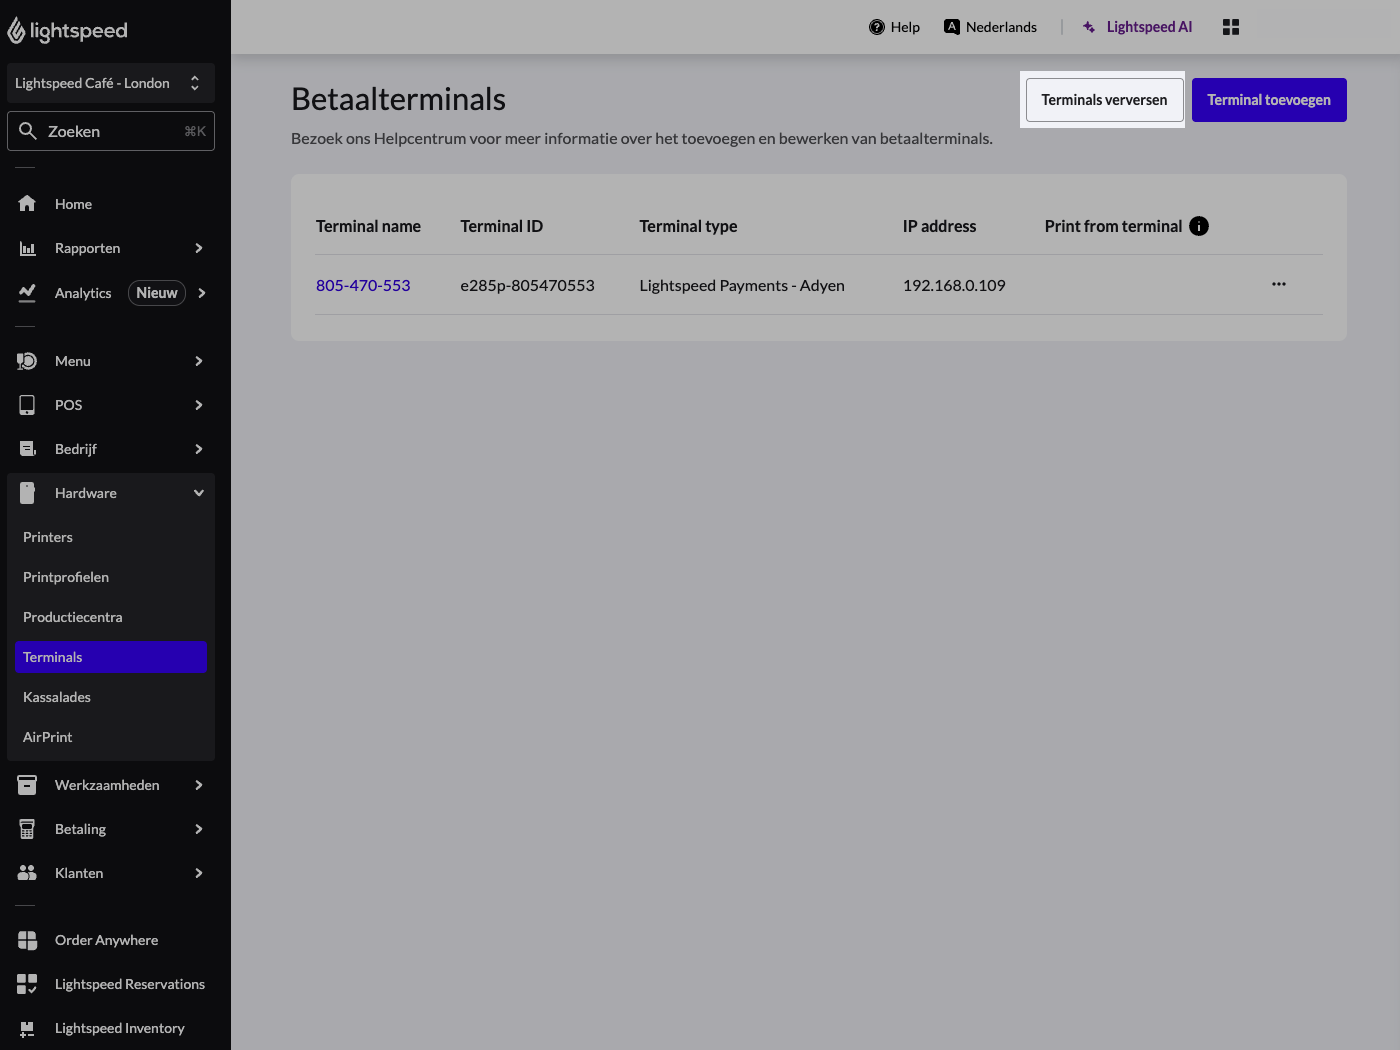Click the Betaling calculator icon
The height and width of the screenshot is (1050, 1400).
pyautogui.click(x=27, y=829)
